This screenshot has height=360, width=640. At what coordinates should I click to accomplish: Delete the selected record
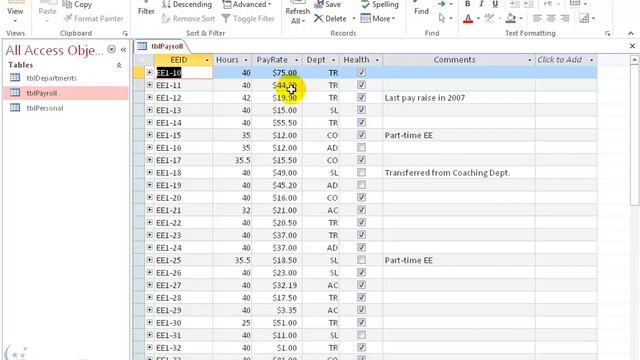point(331,18)
